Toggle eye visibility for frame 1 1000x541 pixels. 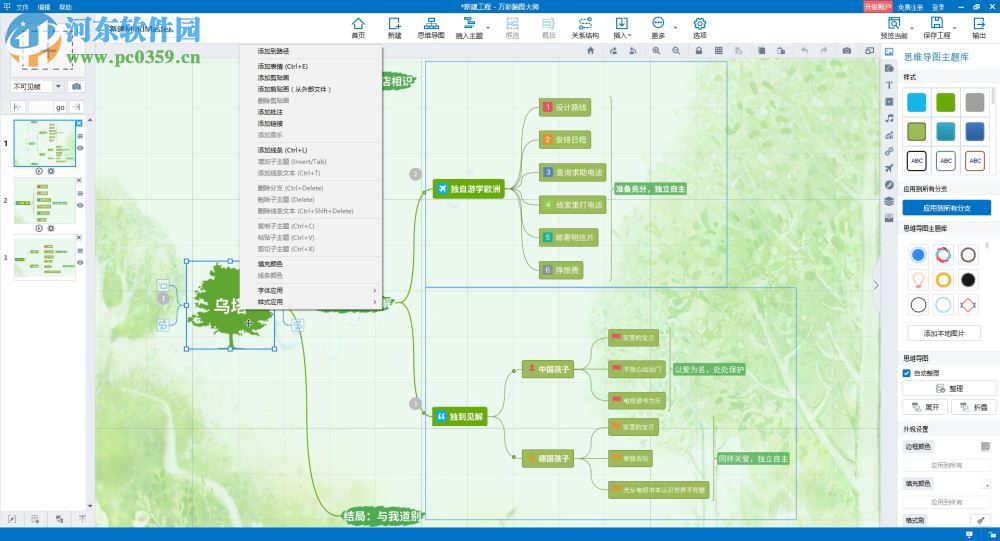80,148
